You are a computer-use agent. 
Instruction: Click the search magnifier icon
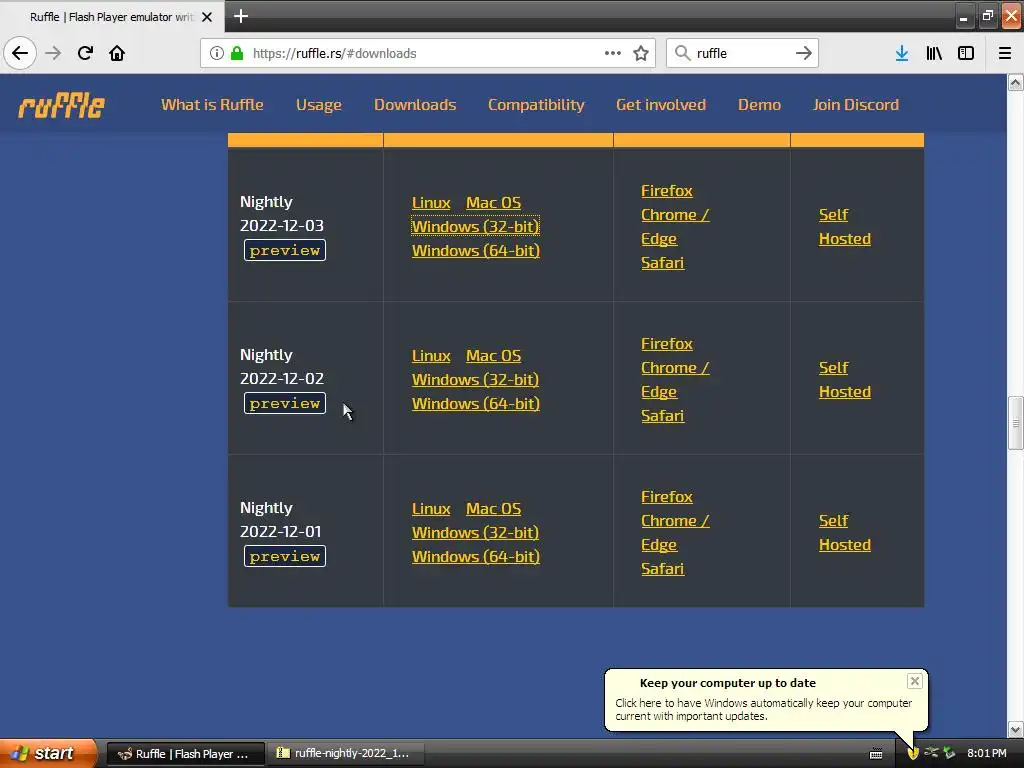682,53
